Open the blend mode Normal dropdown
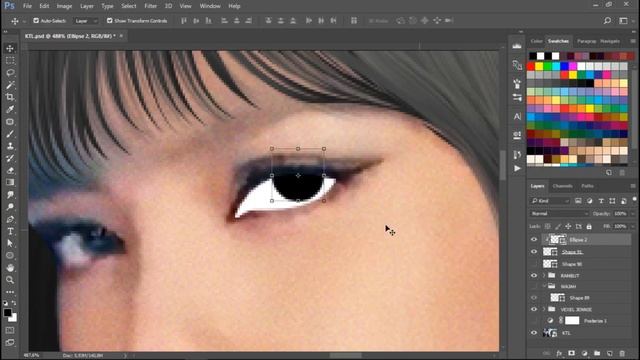Viewport: 640px width, 360px height. pos(559,213)
